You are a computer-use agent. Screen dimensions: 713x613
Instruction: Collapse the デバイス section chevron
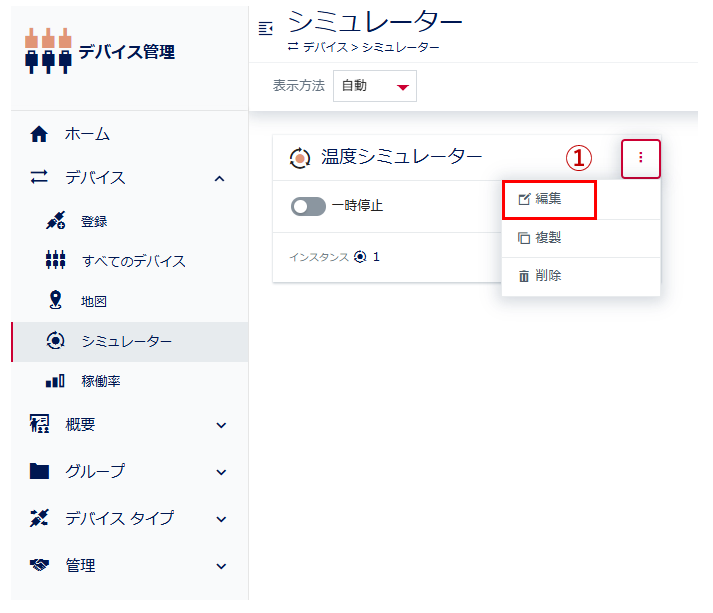pos(220,178)
